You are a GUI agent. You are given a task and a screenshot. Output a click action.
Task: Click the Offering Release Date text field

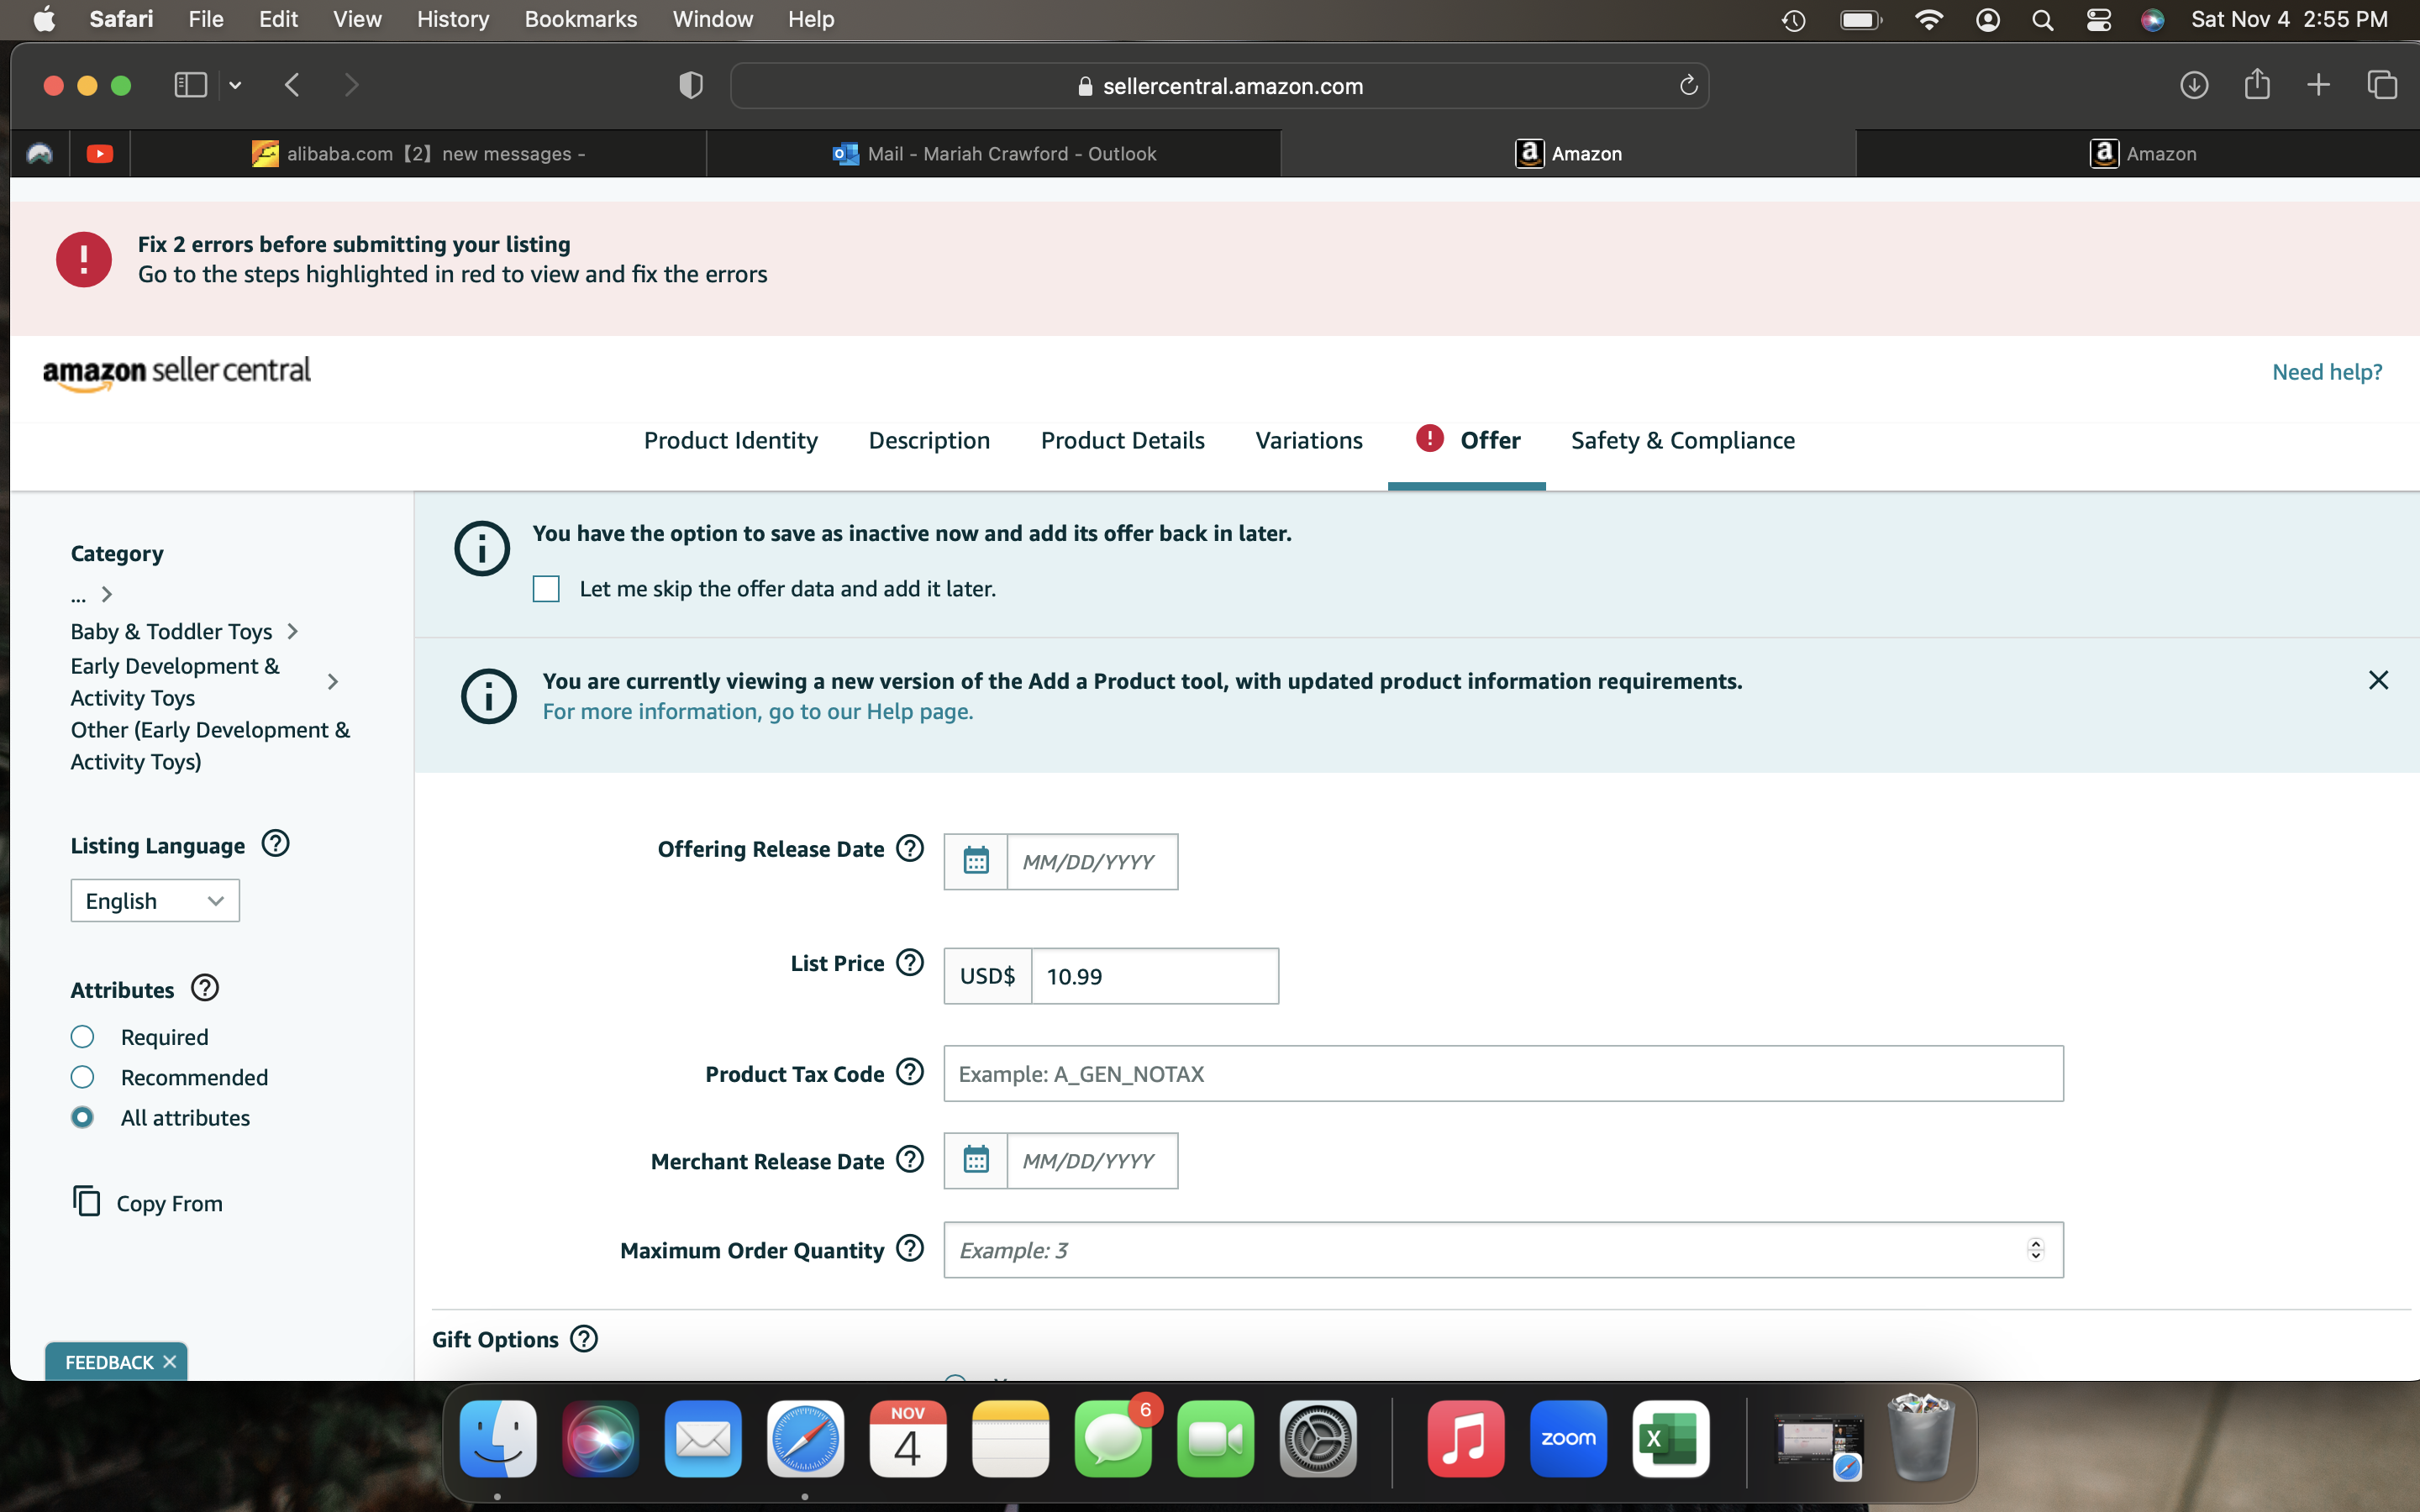click(x=1091, y=861)
